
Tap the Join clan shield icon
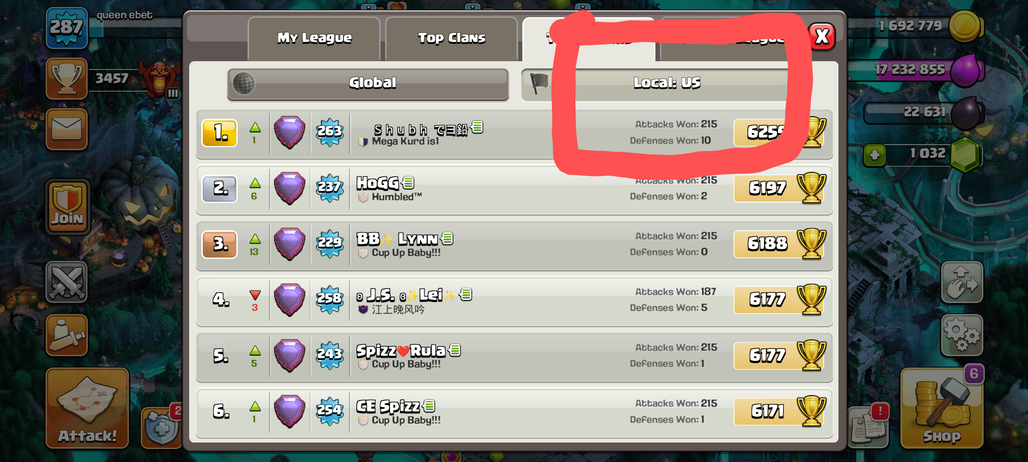point(68,206)
